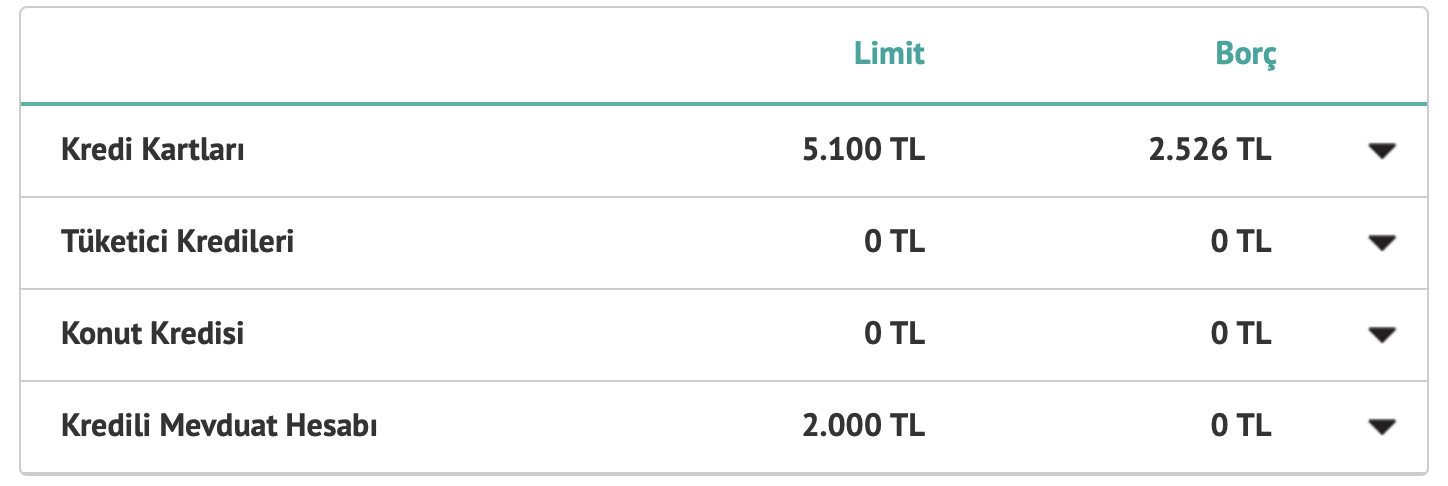Click Konut Kredisi debt 0 TL
1448x486 pixels.
tap(1241, 334)
